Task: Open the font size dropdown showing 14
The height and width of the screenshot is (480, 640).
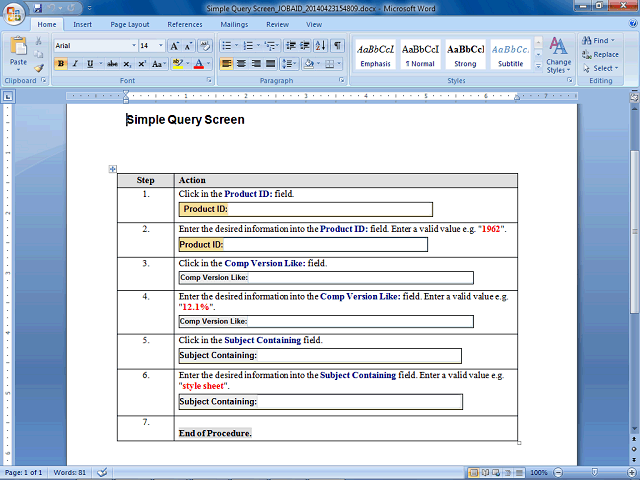Action: [160, 46]
